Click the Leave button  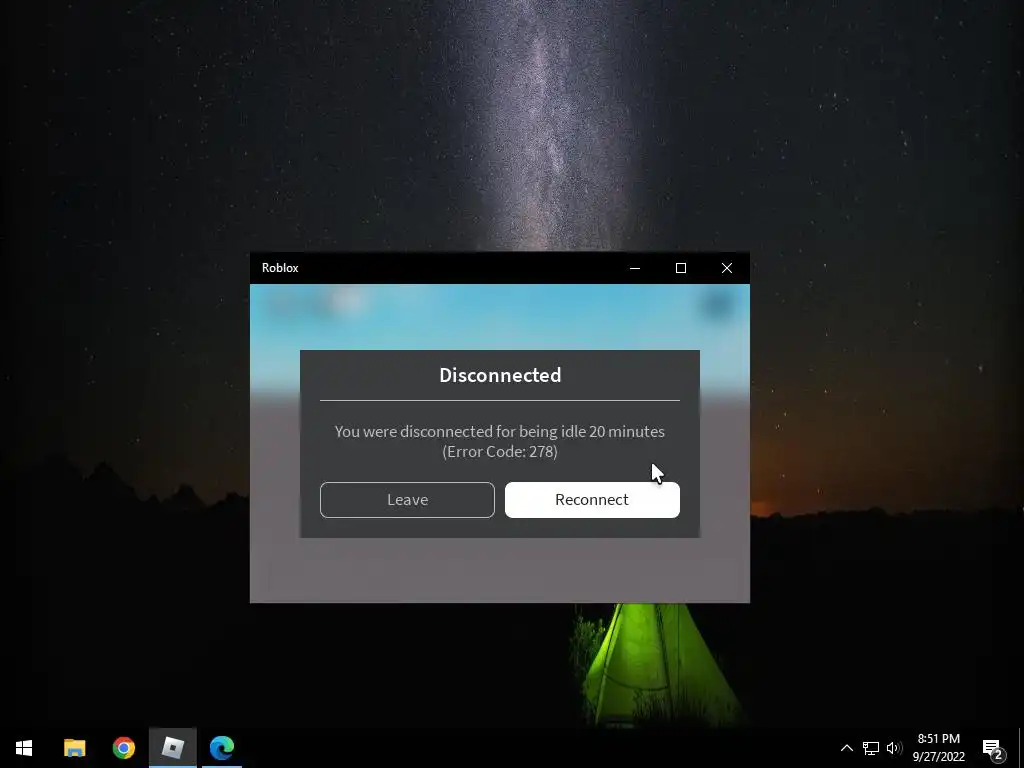407,500
